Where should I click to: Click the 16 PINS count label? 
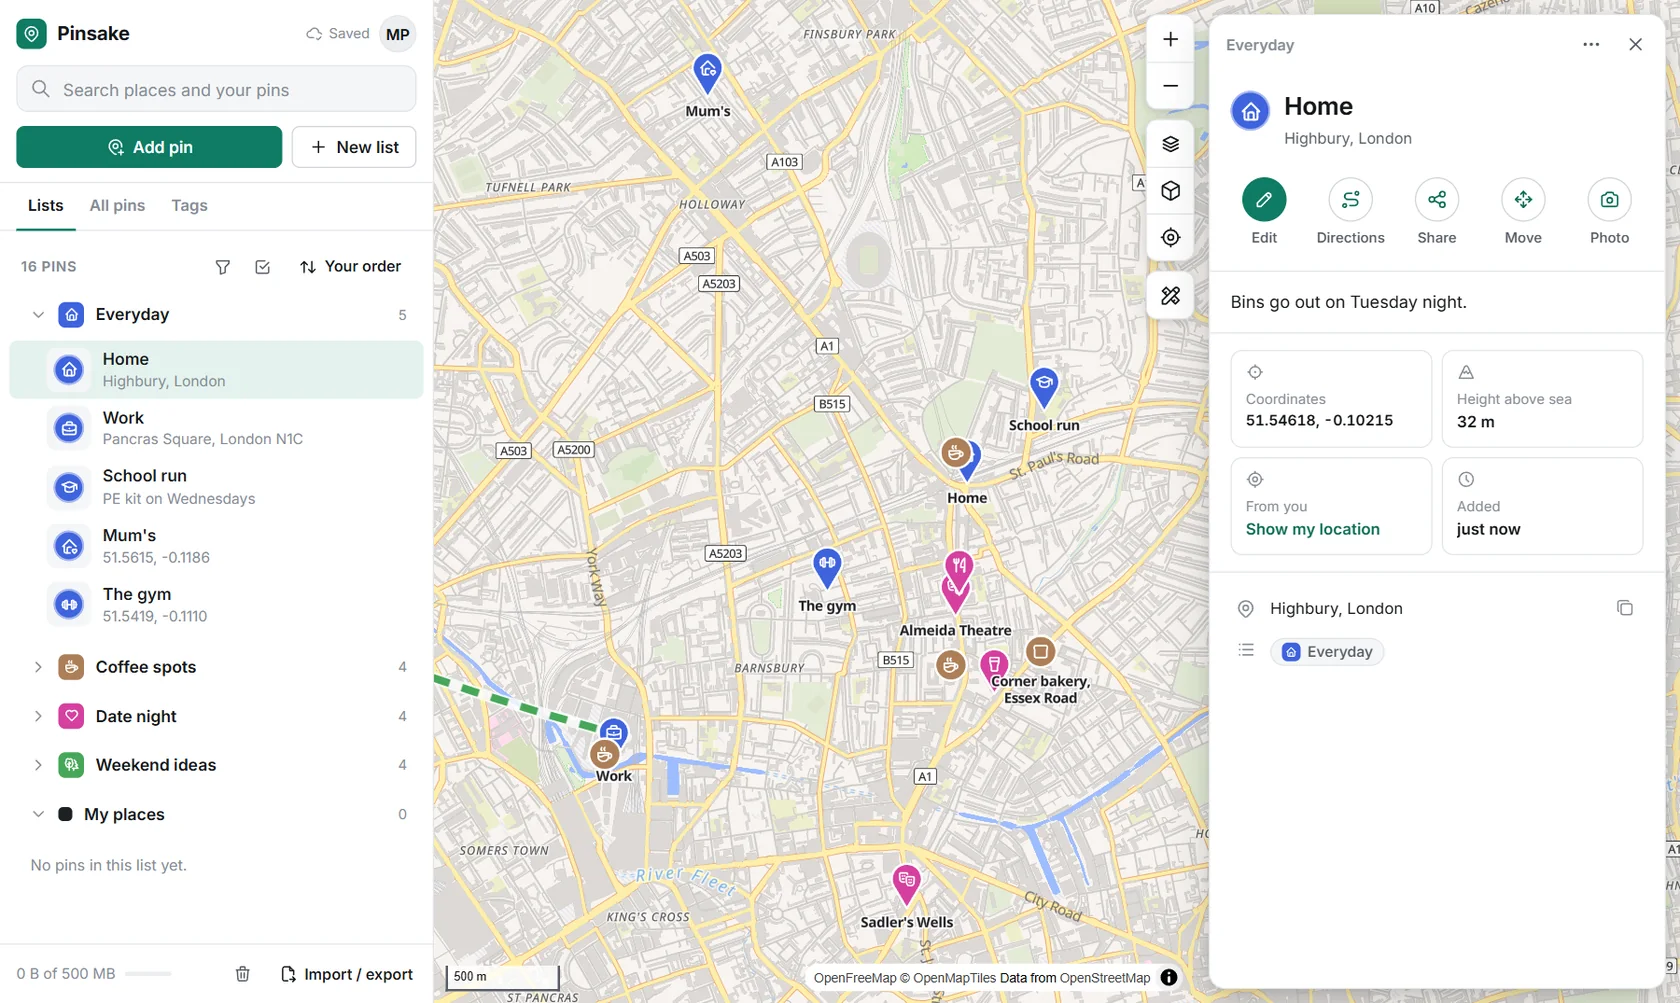coord(49,267)
